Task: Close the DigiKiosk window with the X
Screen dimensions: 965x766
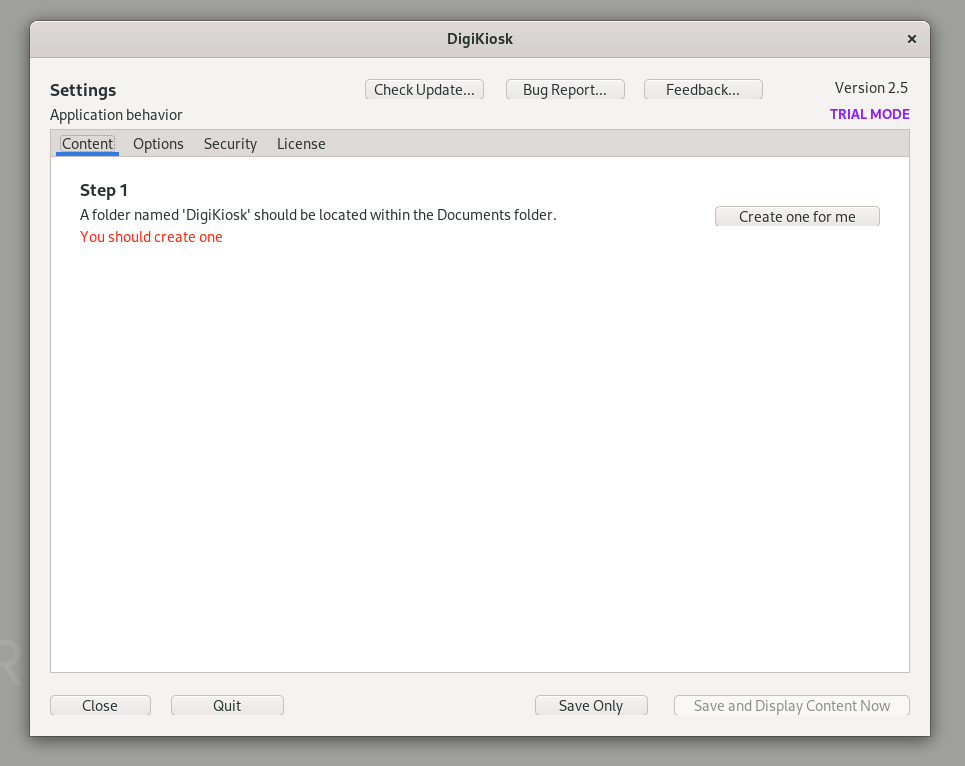Action: [911, 39]
